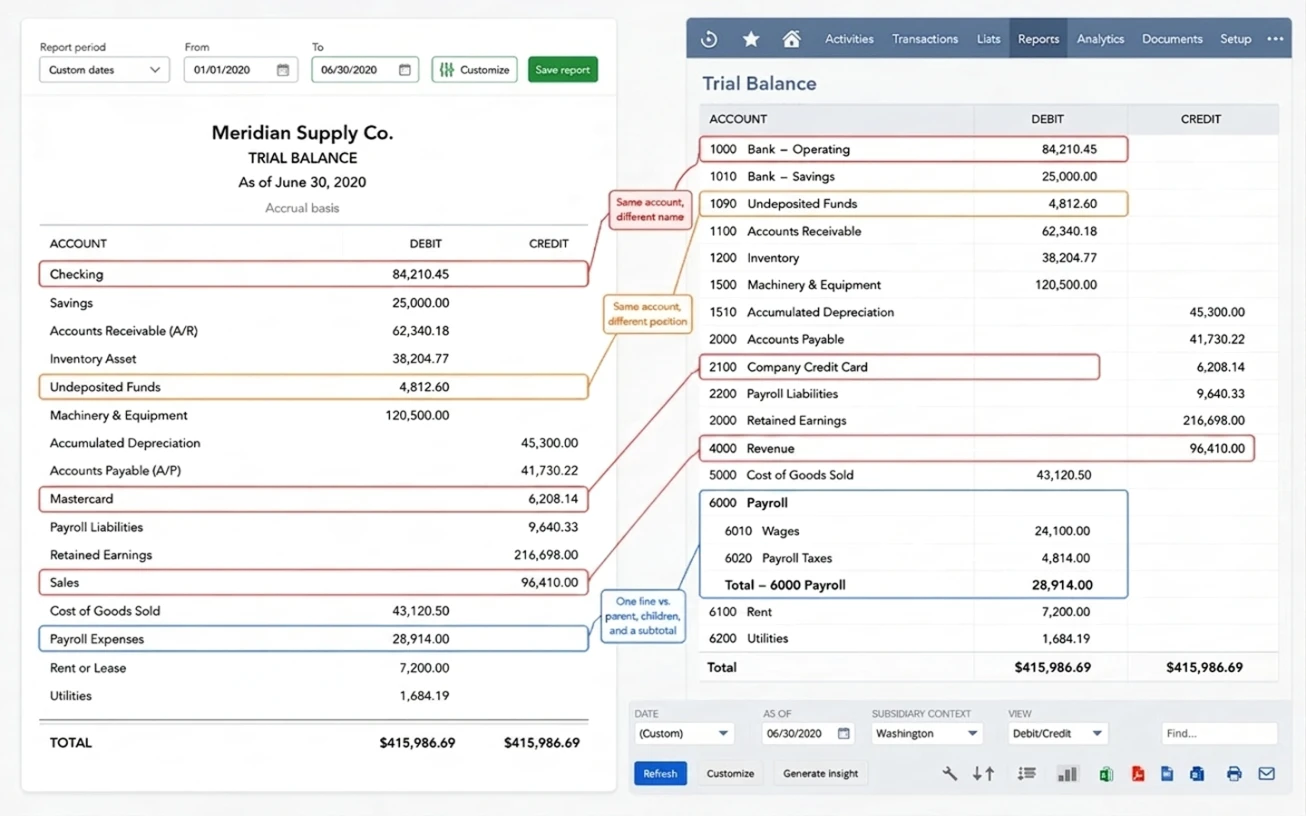Open the Date (Custom) dropdown

click(684, 733)
